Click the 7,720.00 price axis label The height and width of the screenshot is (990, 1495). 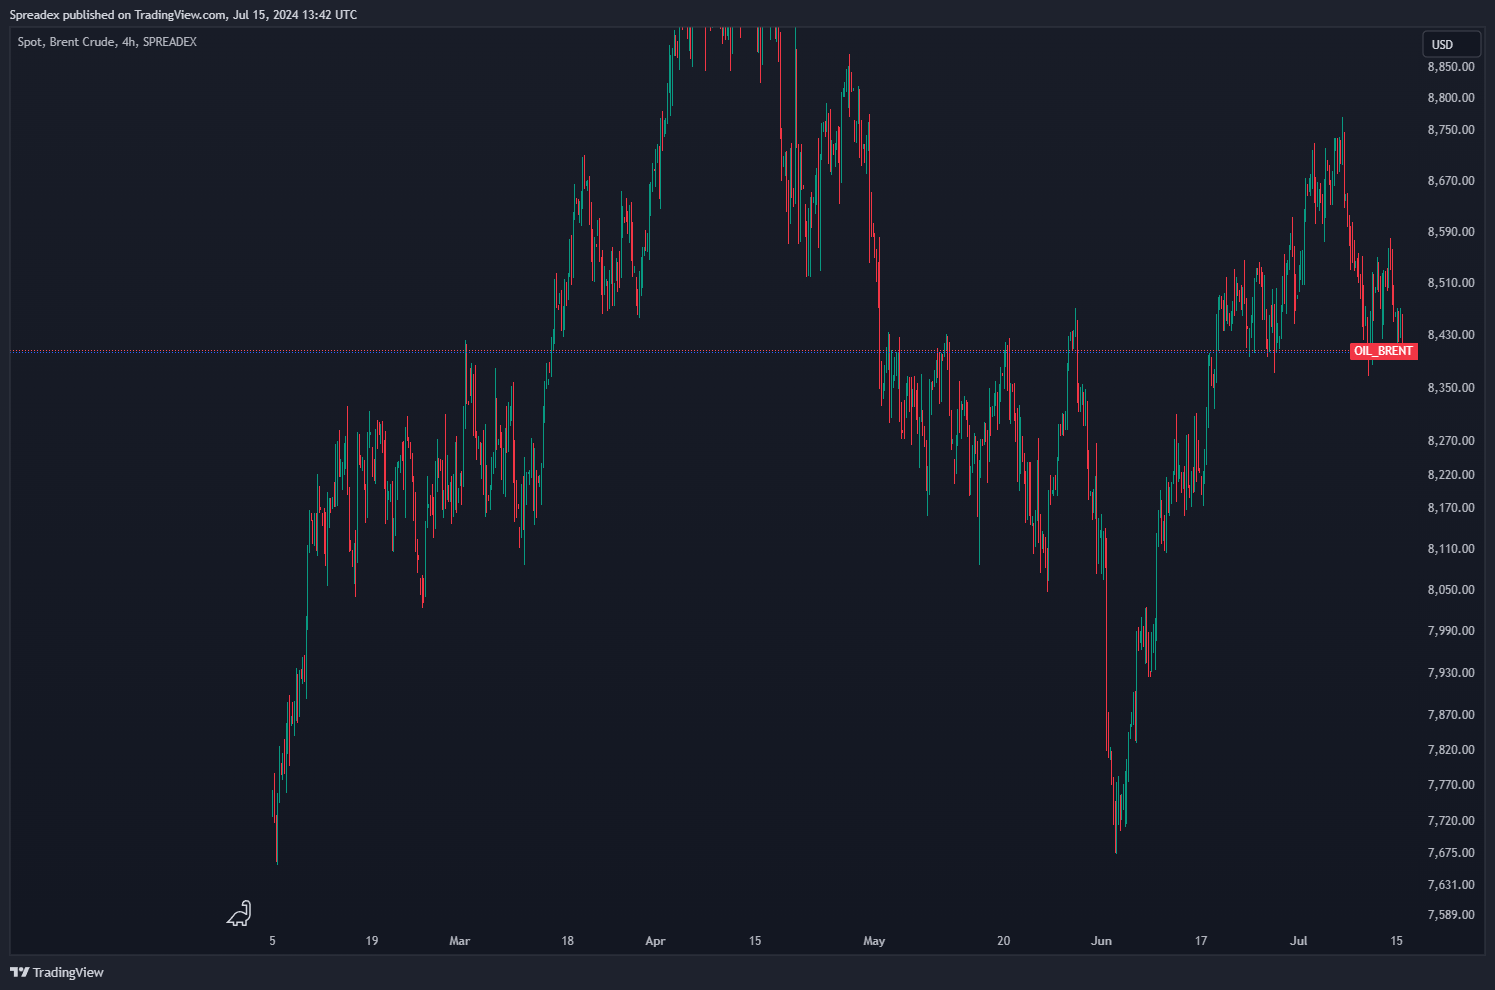[1451, 821]
